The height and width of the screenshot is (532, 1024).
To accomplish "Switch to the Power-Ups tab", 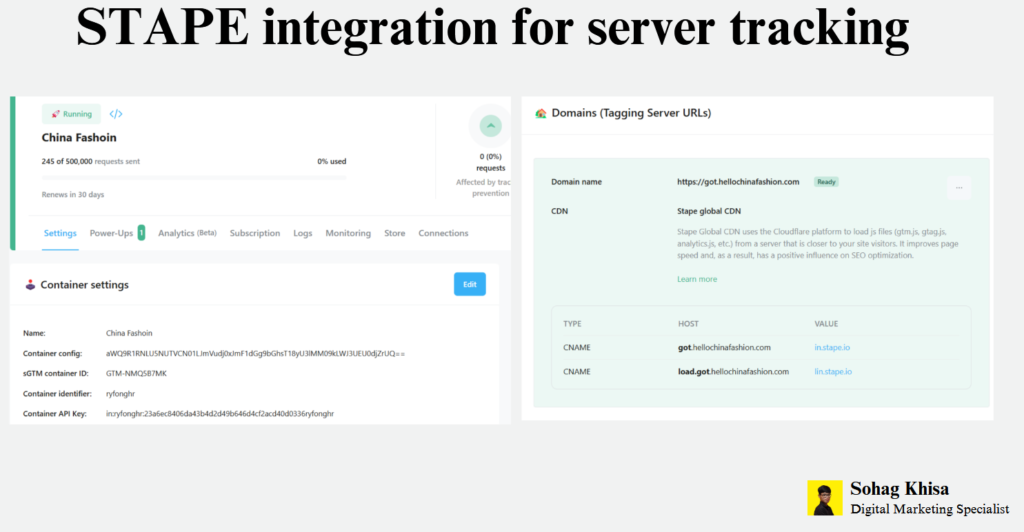I will [x=111, y=233].
